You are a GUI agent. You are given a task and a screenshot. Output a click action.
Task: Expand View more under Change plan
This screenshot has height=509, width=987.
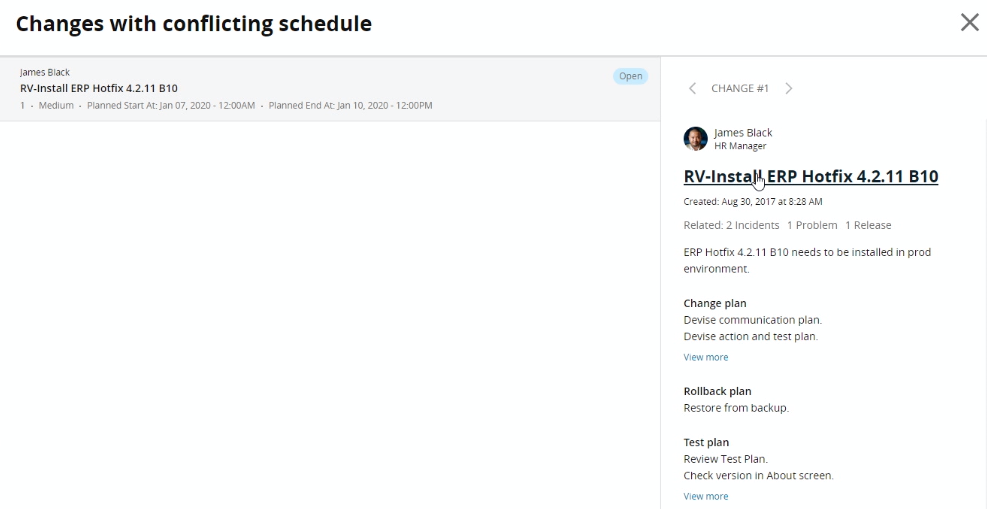[706, 357]
